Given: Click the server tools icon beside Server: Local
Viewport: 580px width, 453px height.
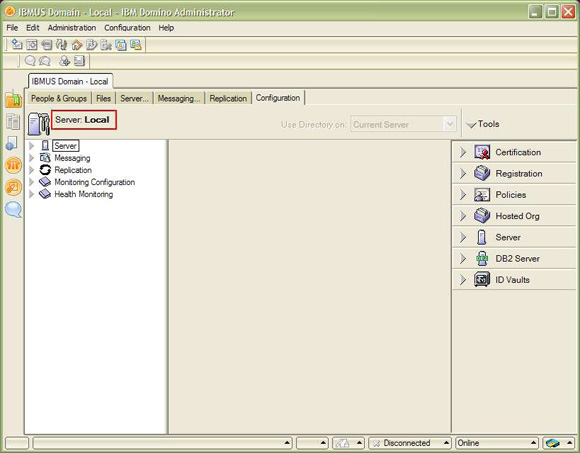Looking at the screenshot, I should tap(38, 124).
